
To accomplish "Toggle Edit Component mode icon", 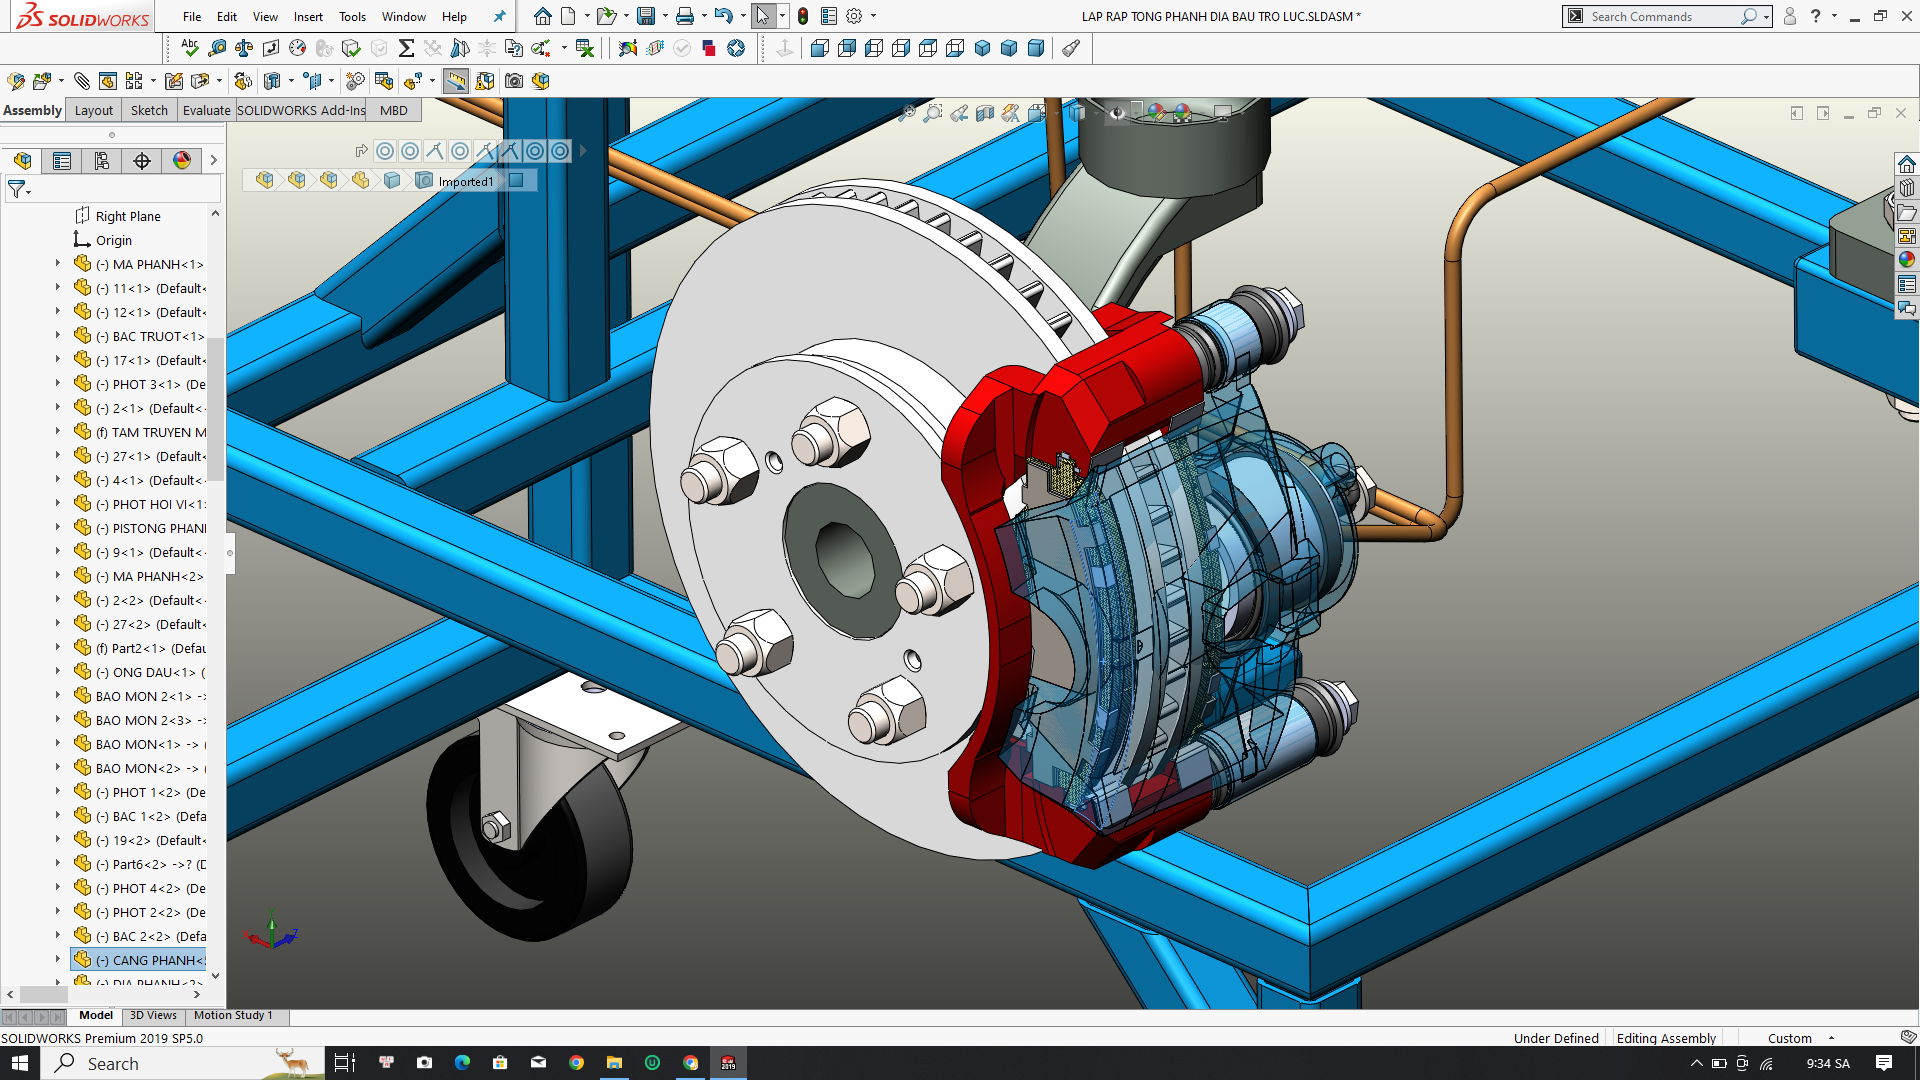I will click(15, 81).
